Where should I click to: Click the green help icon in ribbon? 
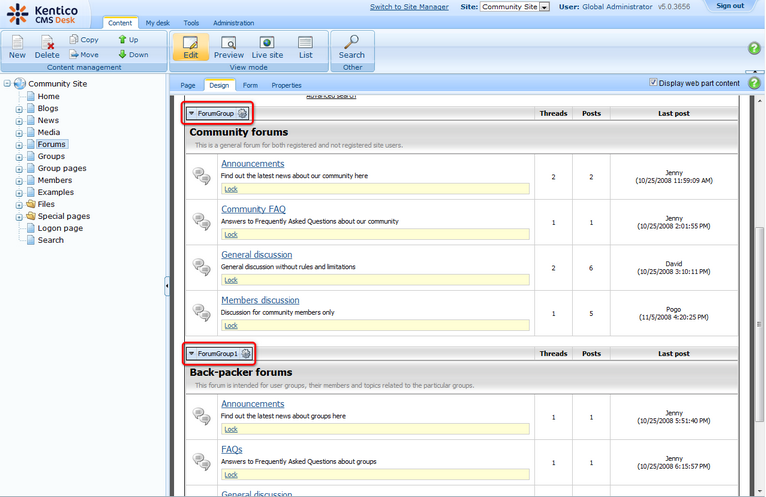click(x=755, y=48)
